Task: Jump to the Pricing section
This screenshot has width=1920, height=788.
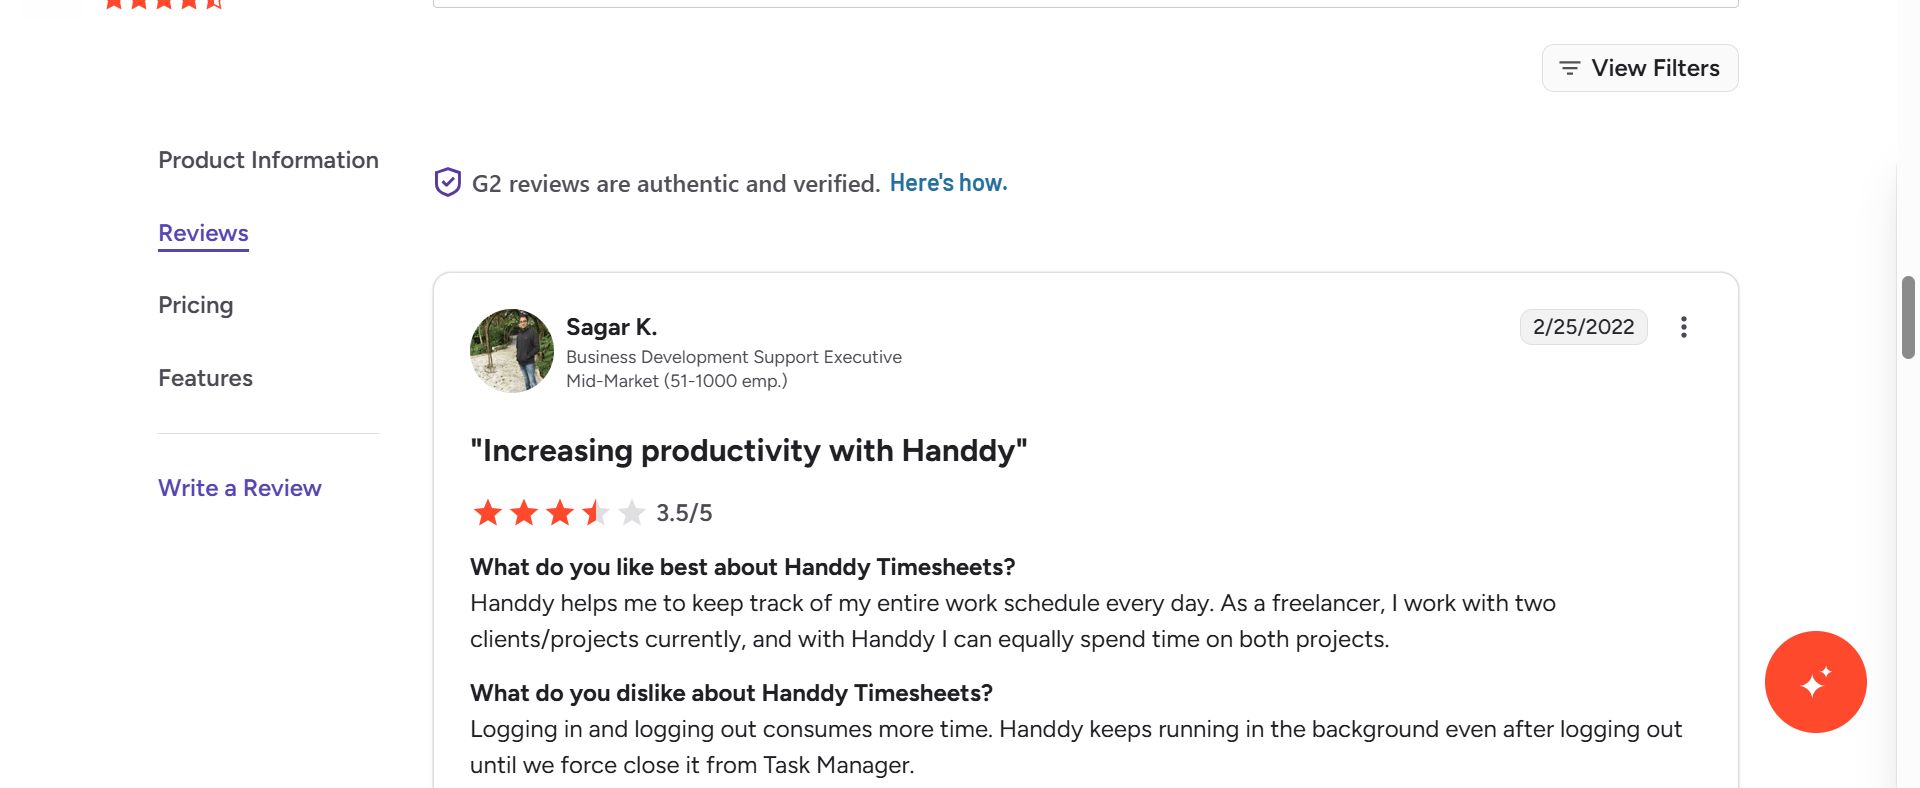Action: click(x=196, y=305)
